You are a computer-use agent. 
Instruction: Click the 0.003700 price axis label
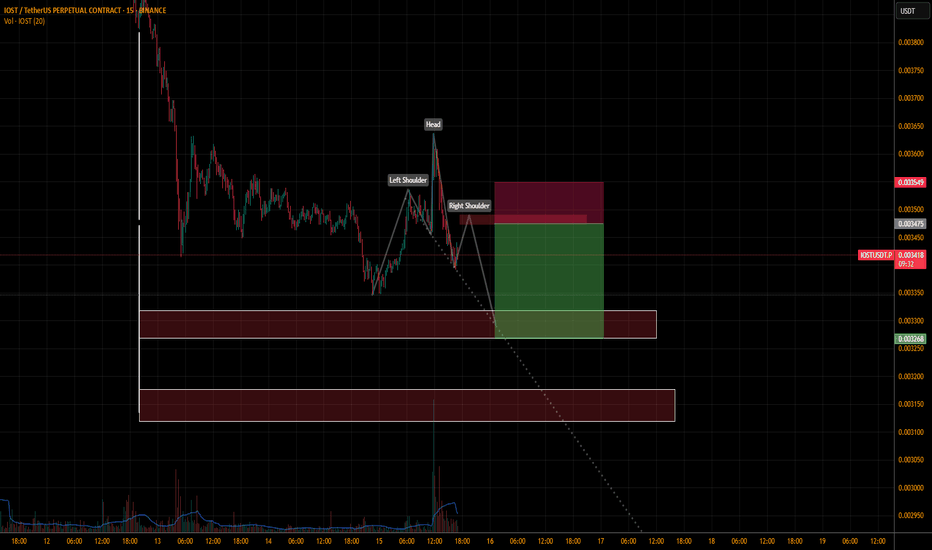911,98
